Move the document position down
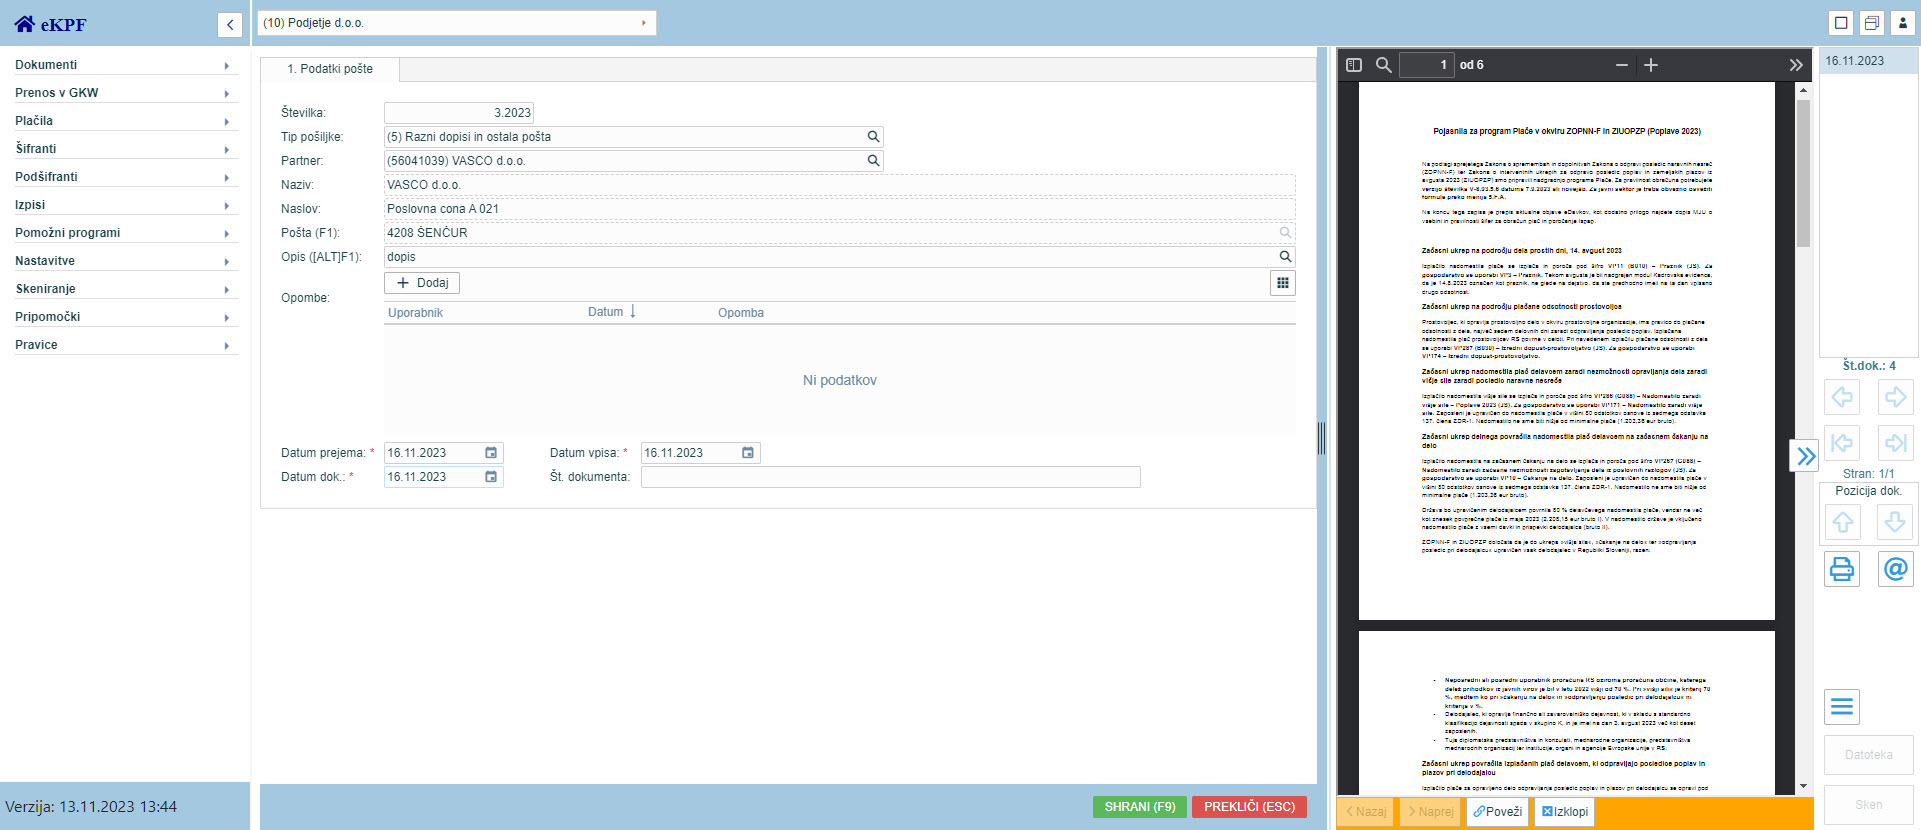 click(x=1896, y=522)
